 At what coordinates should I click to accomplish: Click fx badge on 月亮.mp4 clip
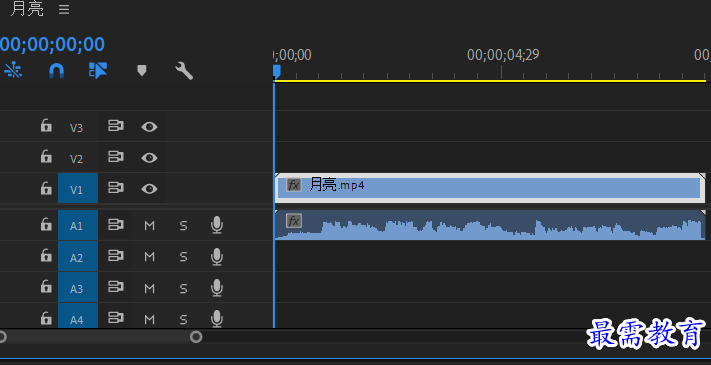point(294,185)
